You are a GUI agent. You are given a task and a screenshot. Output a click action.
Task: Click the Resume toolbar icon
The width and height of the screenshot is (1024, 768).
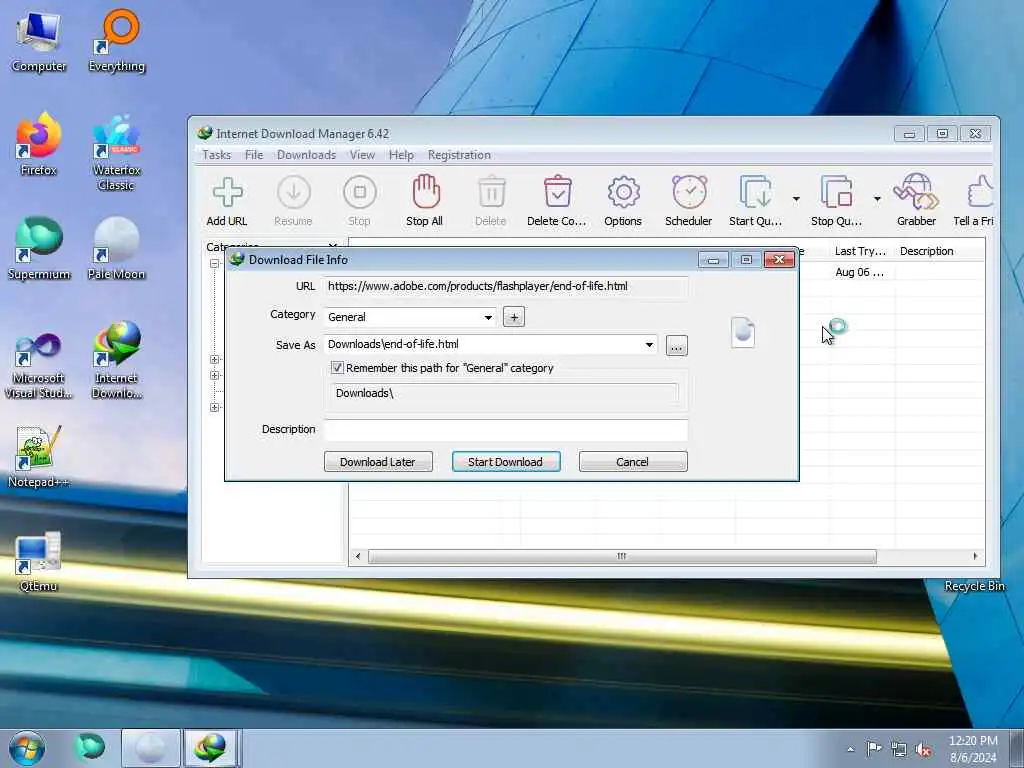tap(293, 201)
